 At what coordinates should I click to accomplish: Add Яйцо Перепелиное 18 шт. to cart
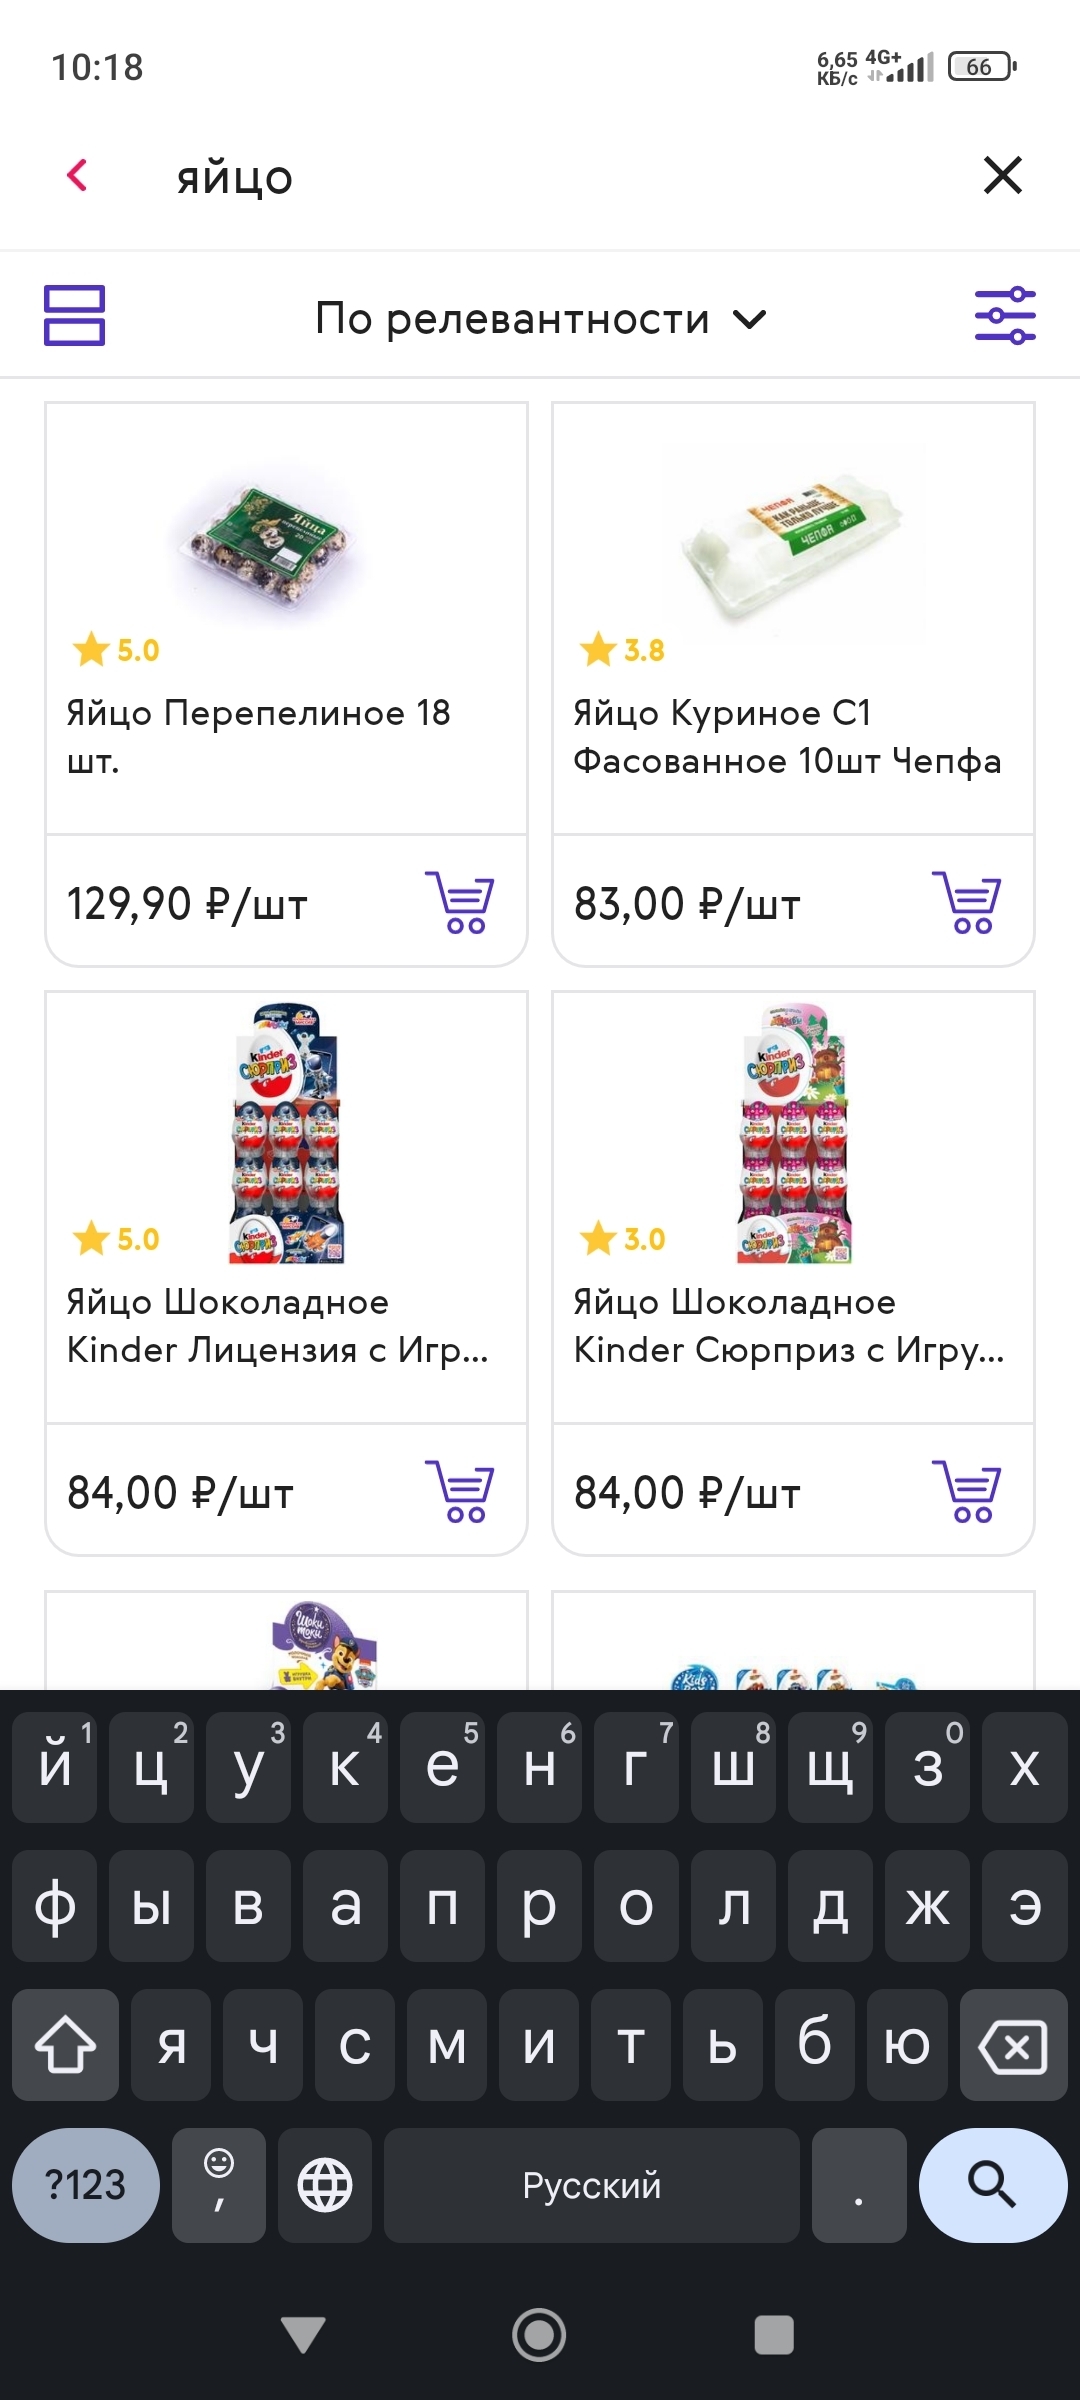click(460, 902)
